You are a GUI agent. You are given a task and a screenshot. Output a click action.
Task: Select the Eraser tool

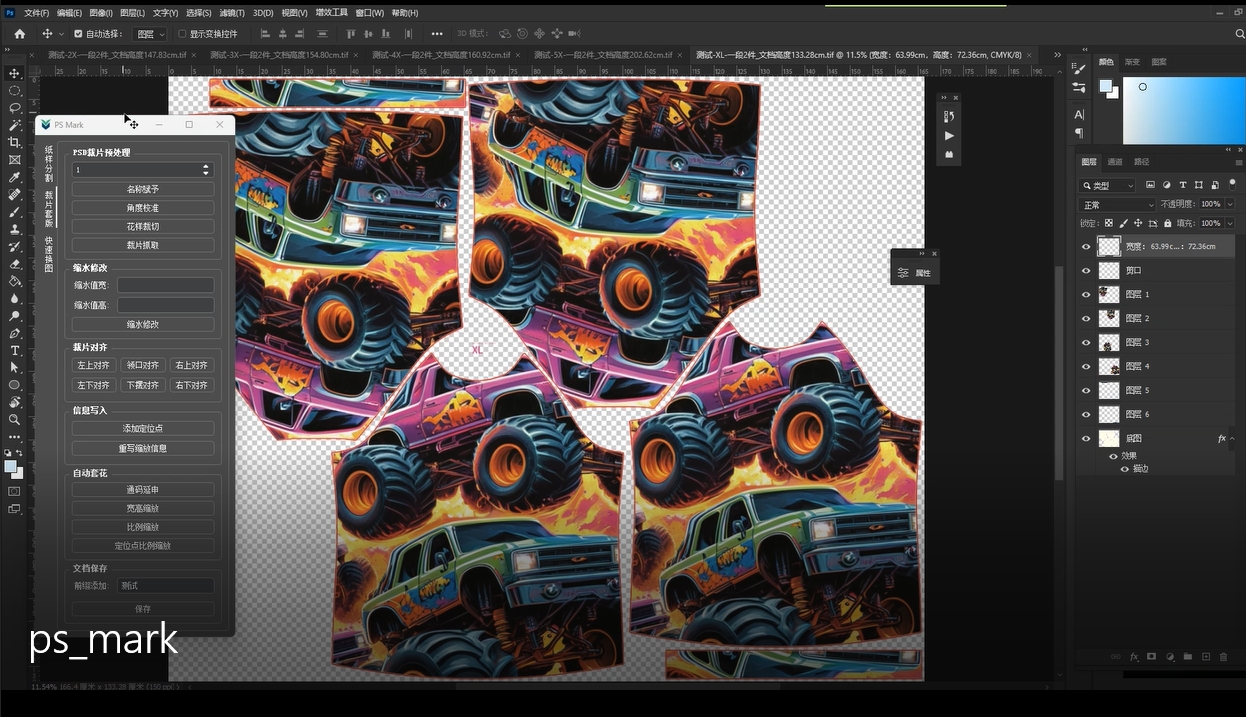point(15,264)
